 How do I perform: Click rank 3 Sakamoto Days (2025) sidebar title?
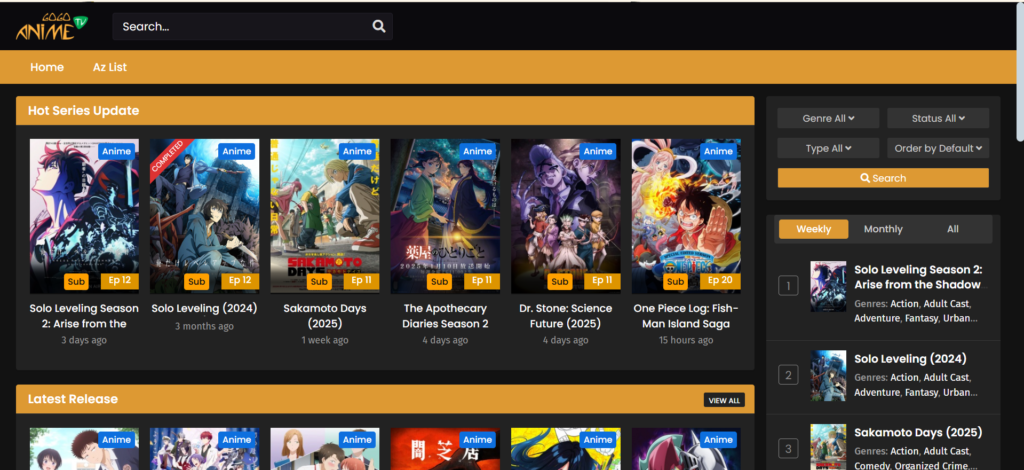(x=918, y=433)
